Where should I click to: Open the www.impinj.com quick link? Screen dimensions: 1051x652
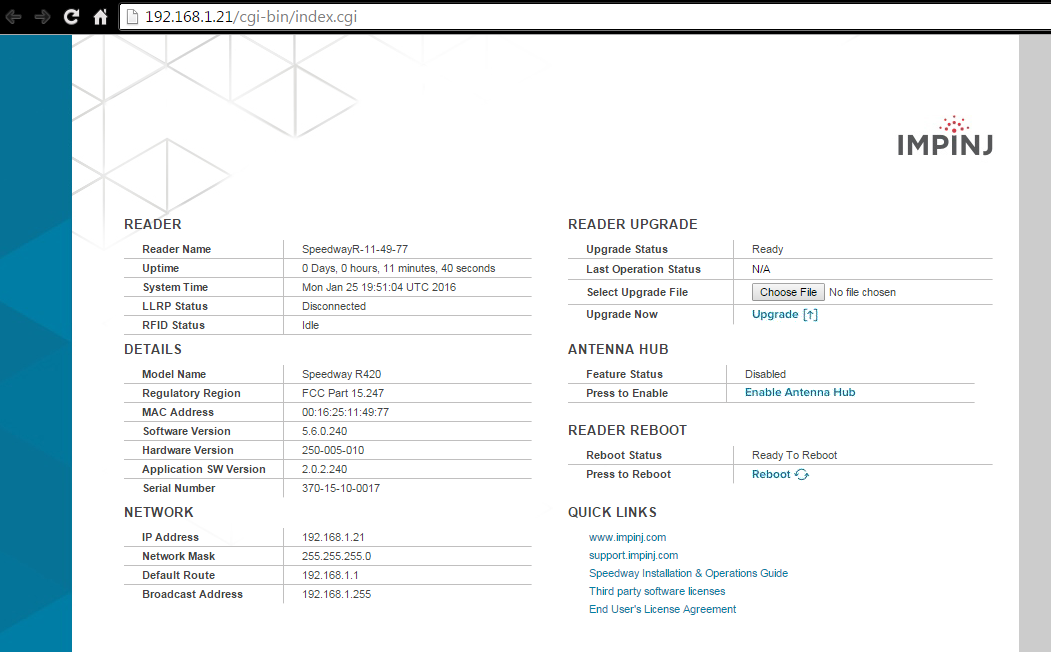tap(627, 537)
